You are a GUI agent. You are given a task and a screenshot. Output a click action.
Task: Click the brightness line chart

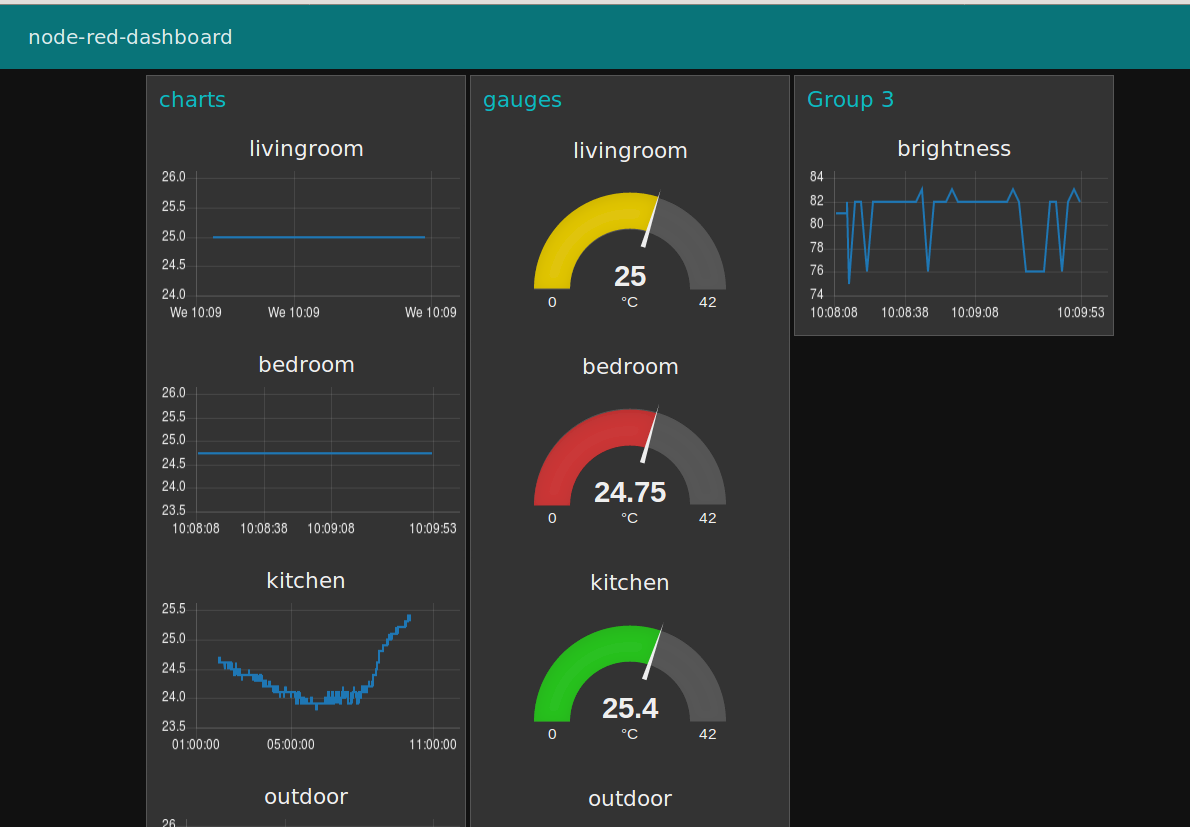pos(956,244)
